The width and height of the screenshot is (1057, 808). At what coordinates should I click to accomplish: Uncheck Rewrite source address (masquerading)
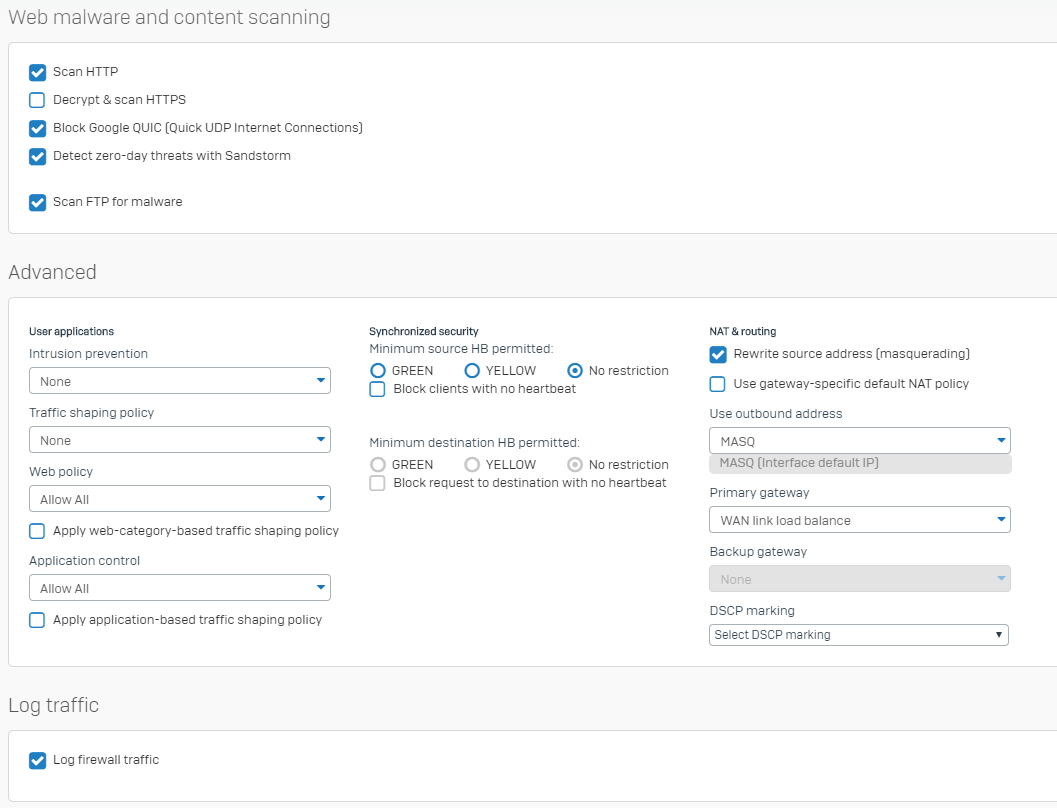click(x=718, y=354)
